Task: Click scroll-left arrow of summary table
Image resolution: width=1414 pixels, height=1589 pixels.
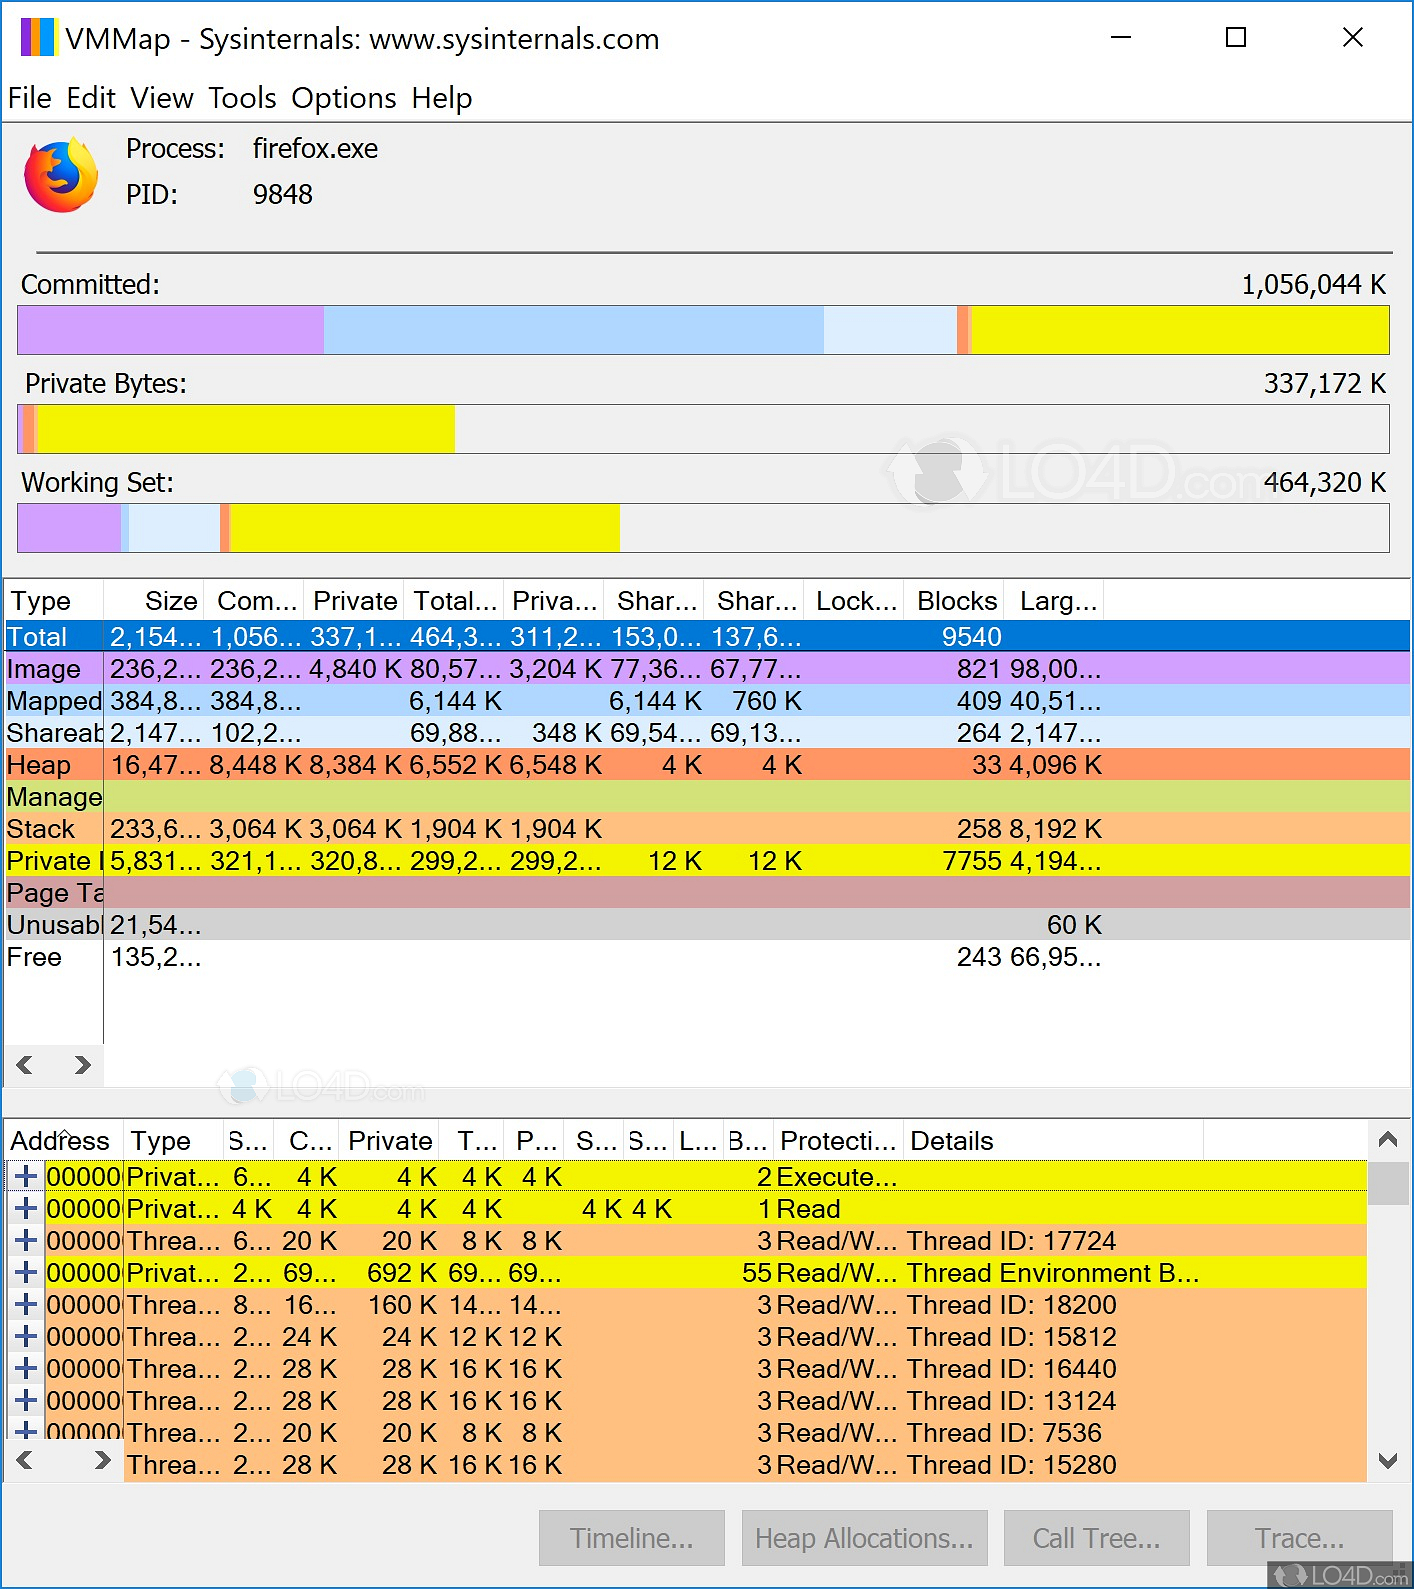Action: point(25,1065)
